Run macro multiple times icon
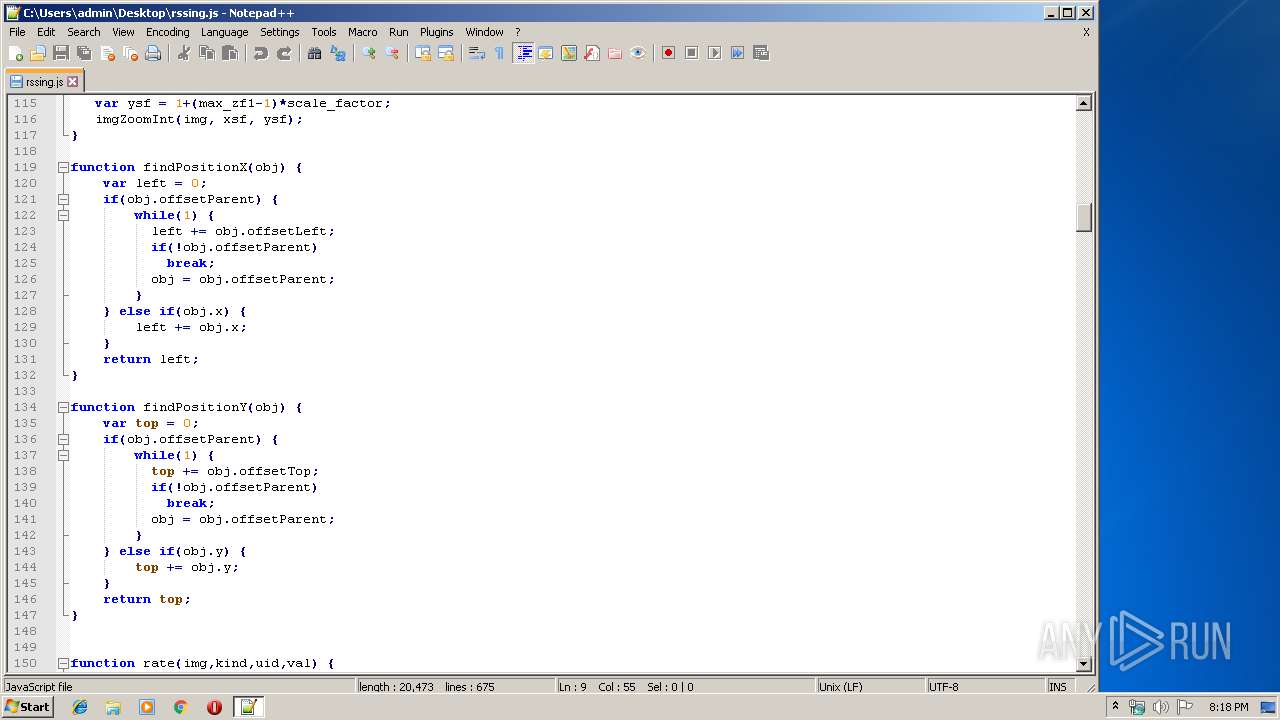1280x720 pixels. (x=738, y=53)
